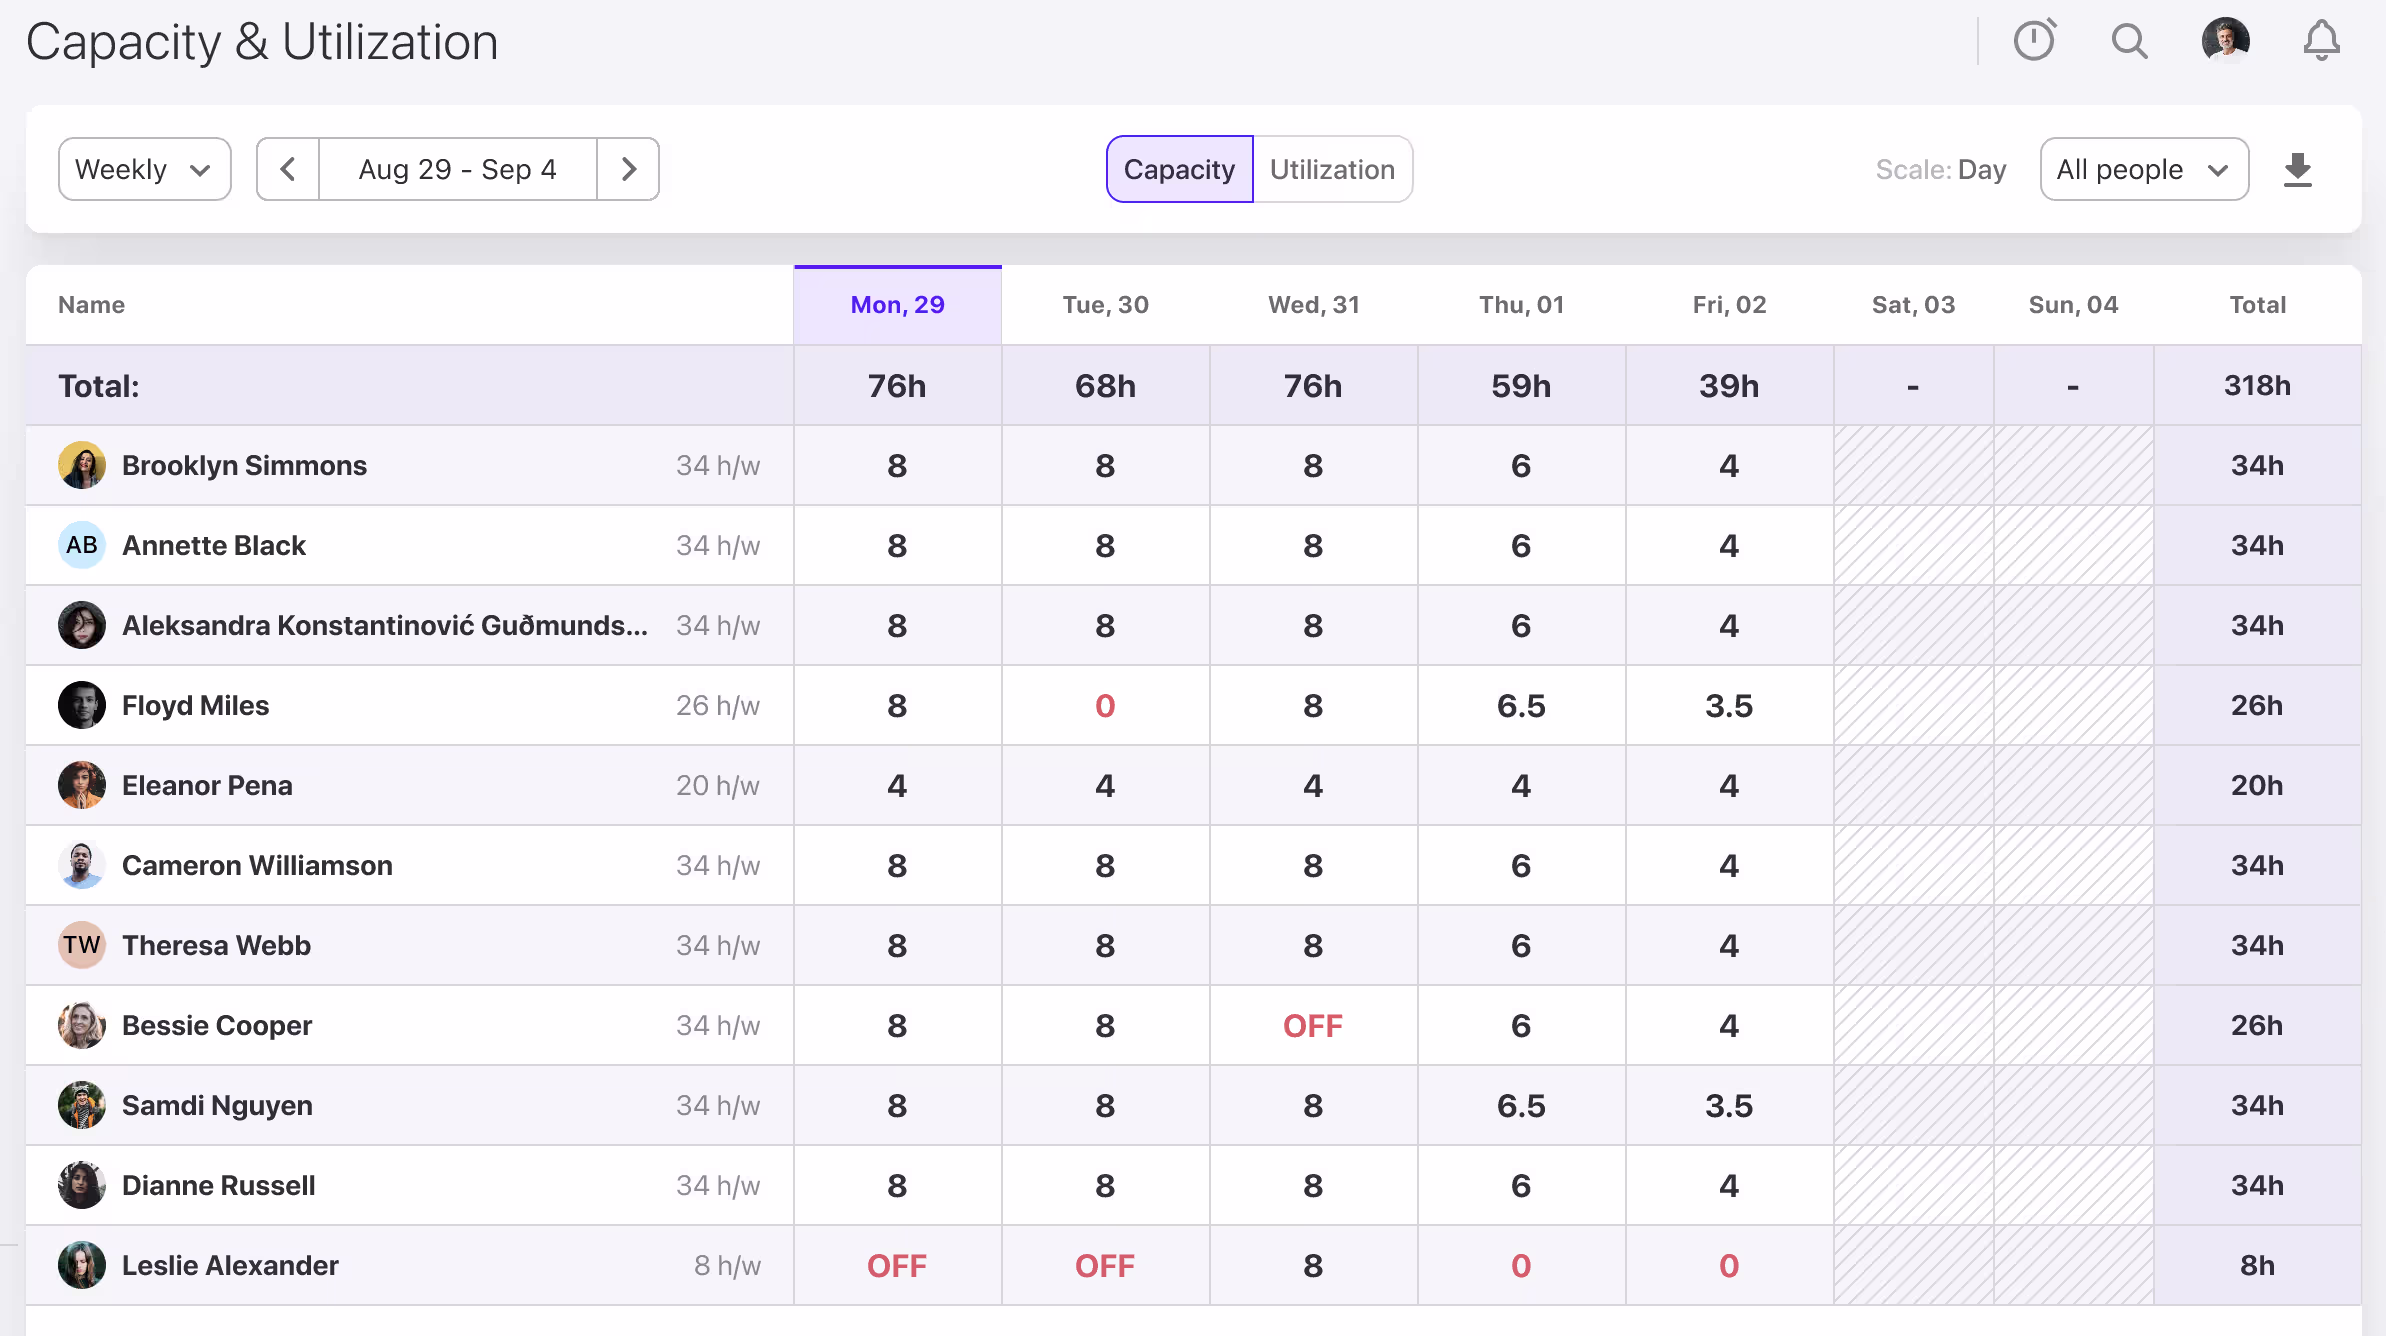This screenshot has height=1336, width=2386.
Task: Advance to the next week with the right arrow
Action: pos(628,169)
